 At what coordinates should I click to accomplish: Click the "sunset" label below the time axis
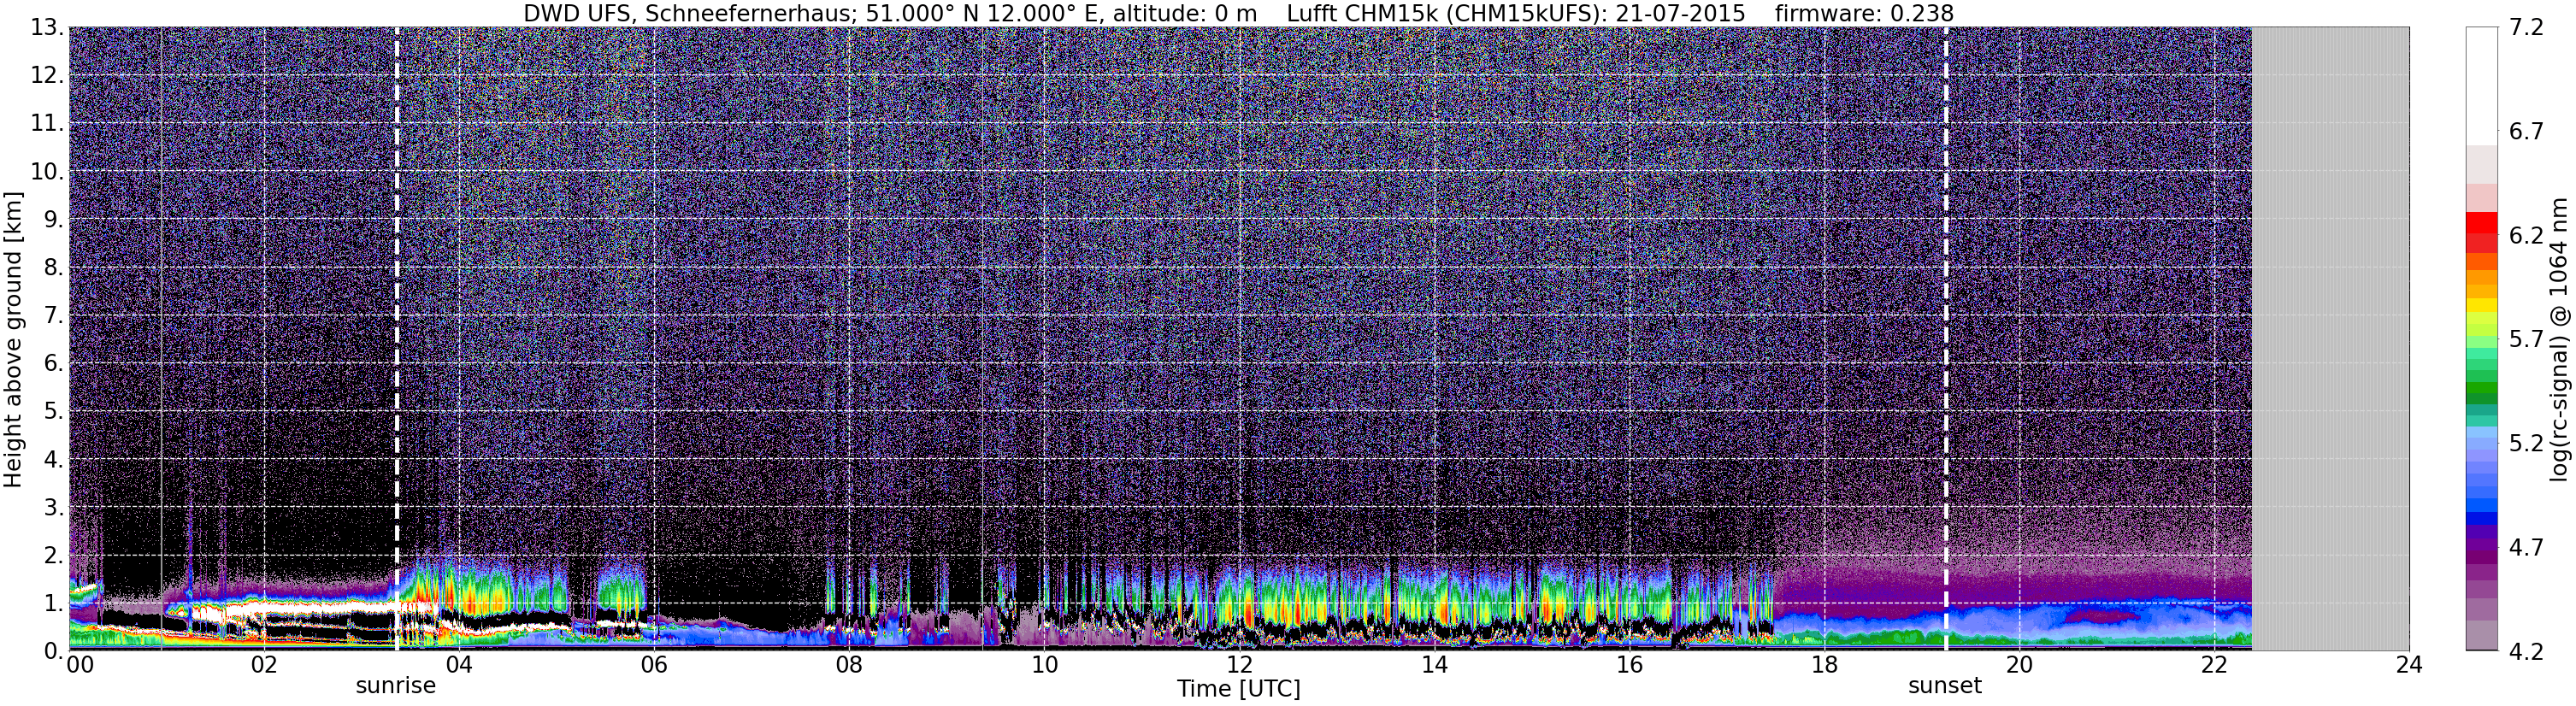(x=1945, y=686)
